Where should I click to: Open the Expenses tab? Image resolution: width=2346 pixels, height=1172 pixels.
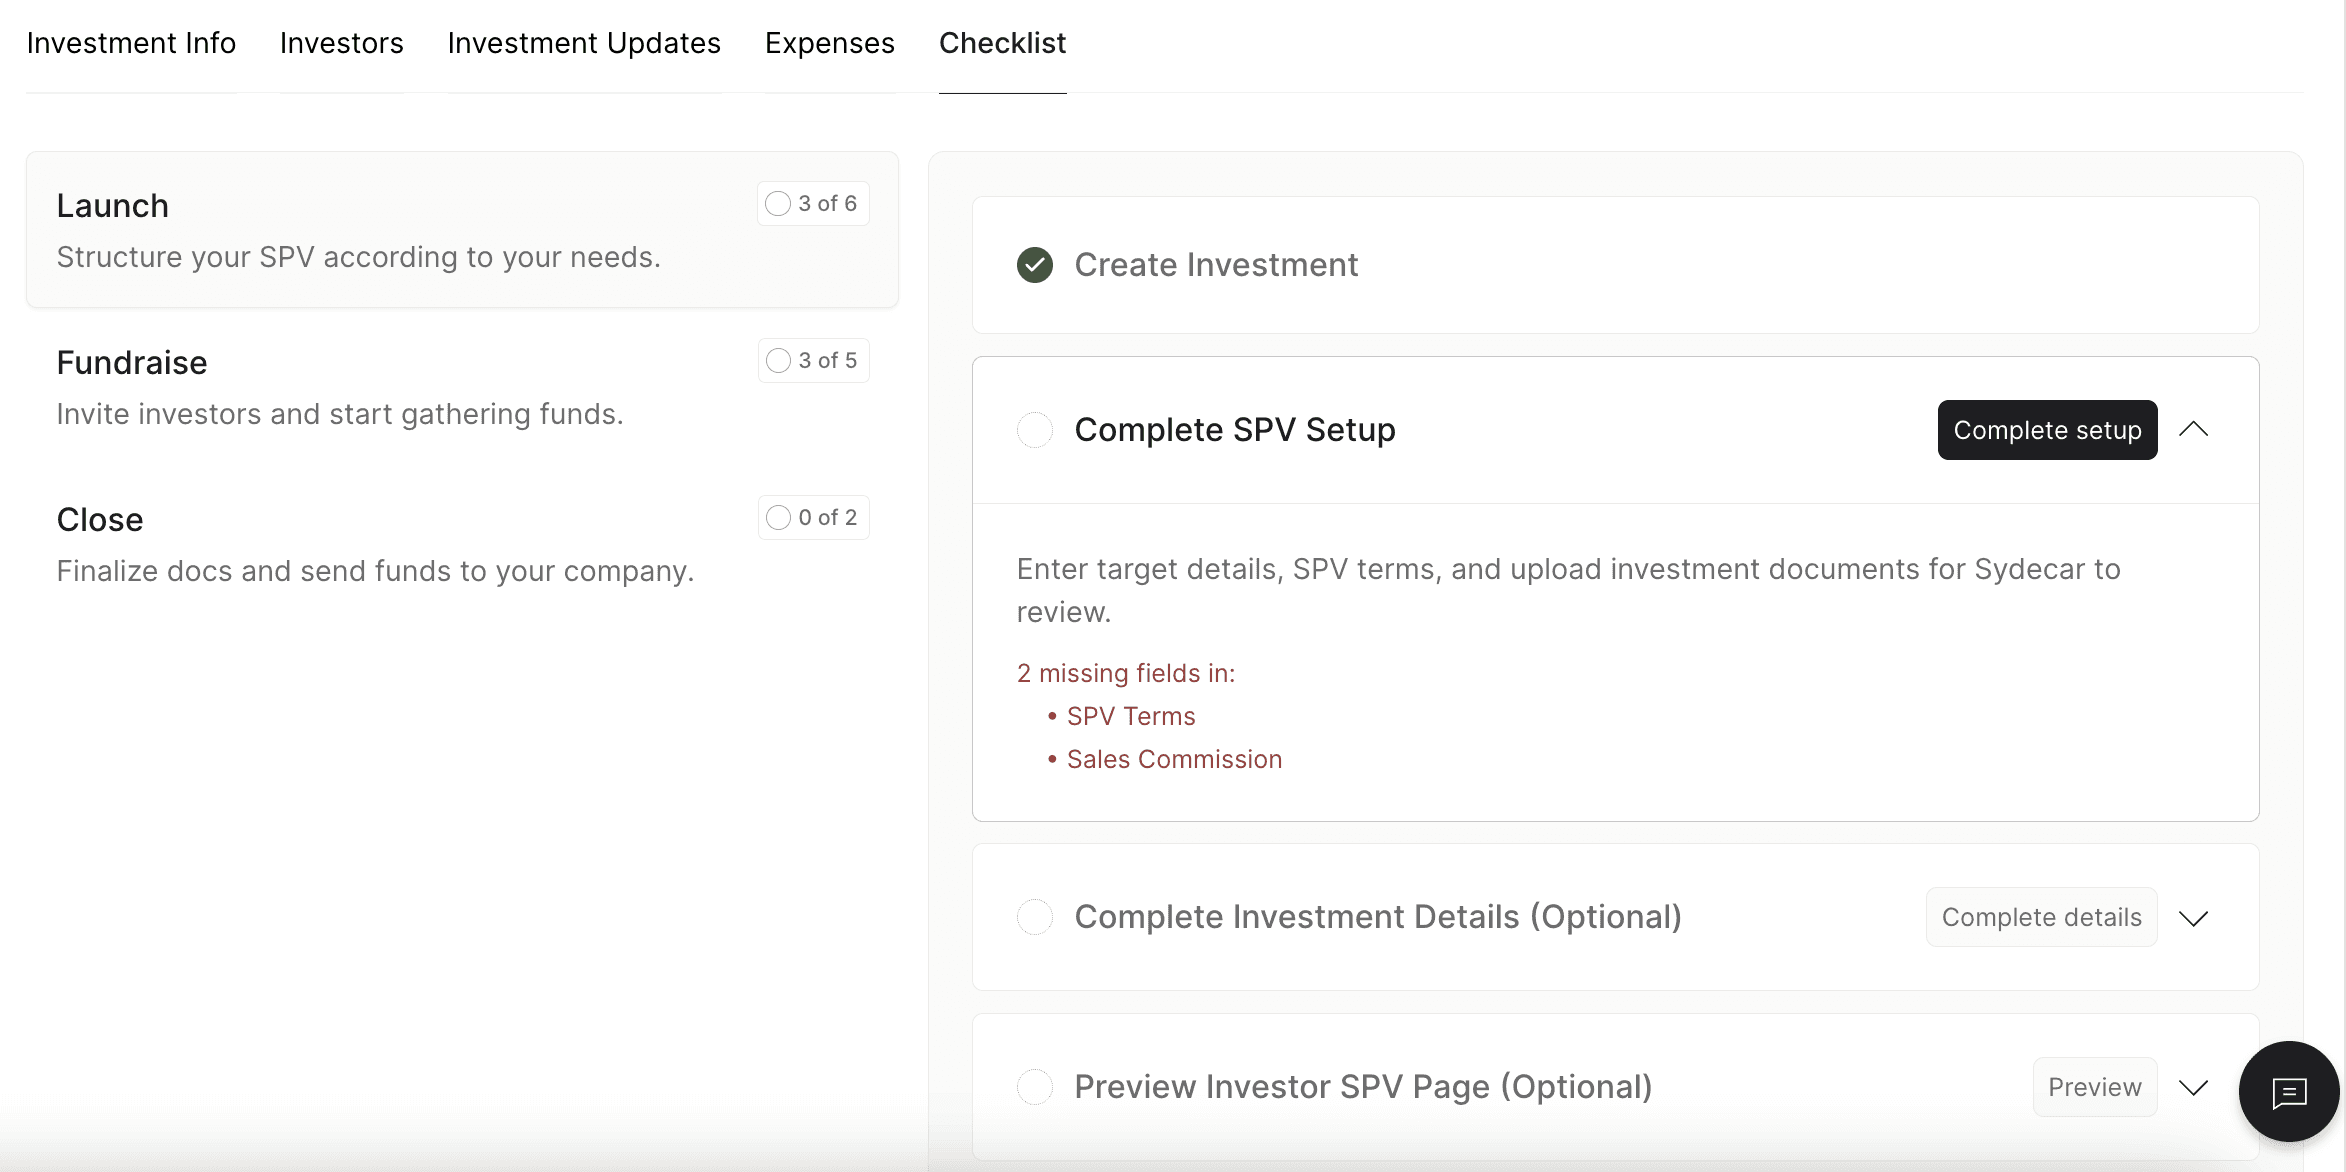829,44
